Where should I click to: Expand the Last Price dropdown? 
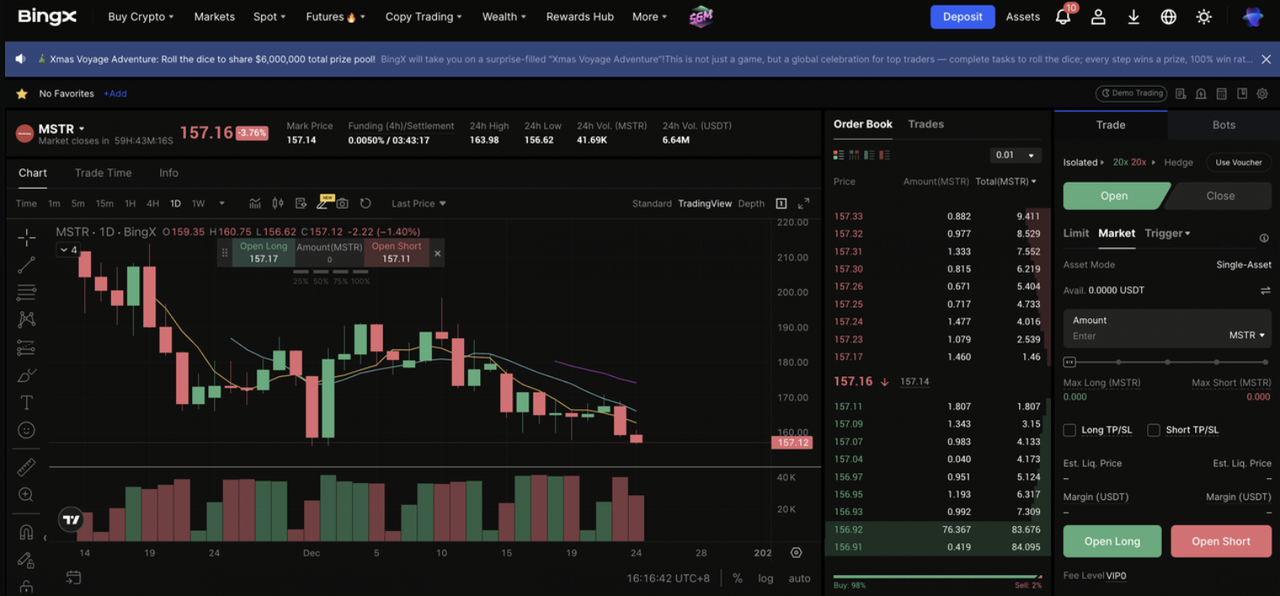point(419,204)
